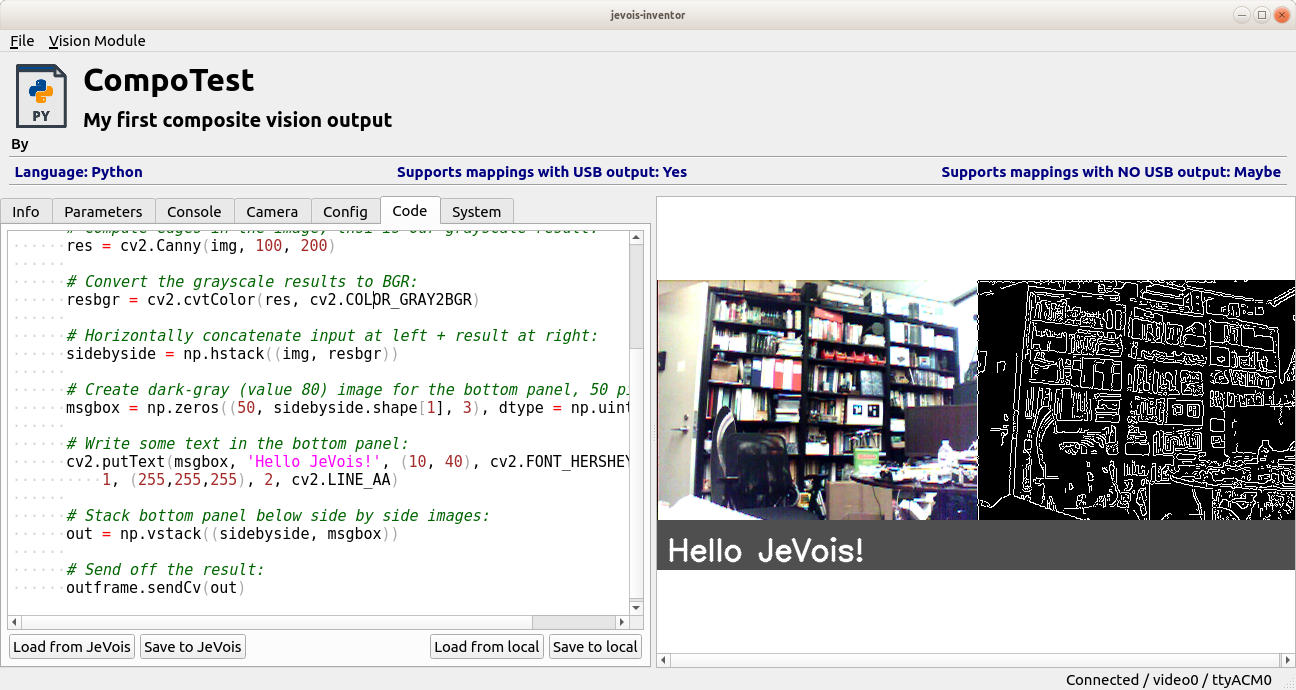
Task: Click Save to local button
Action: [x=595, y=647]
